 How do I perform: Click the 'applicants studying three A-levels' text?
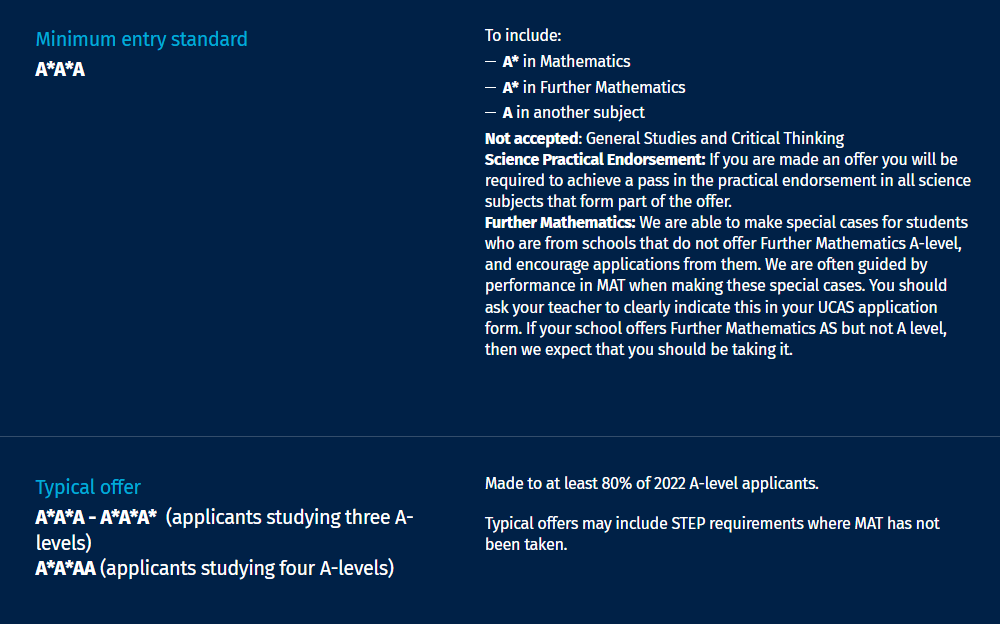pos(224,530)
